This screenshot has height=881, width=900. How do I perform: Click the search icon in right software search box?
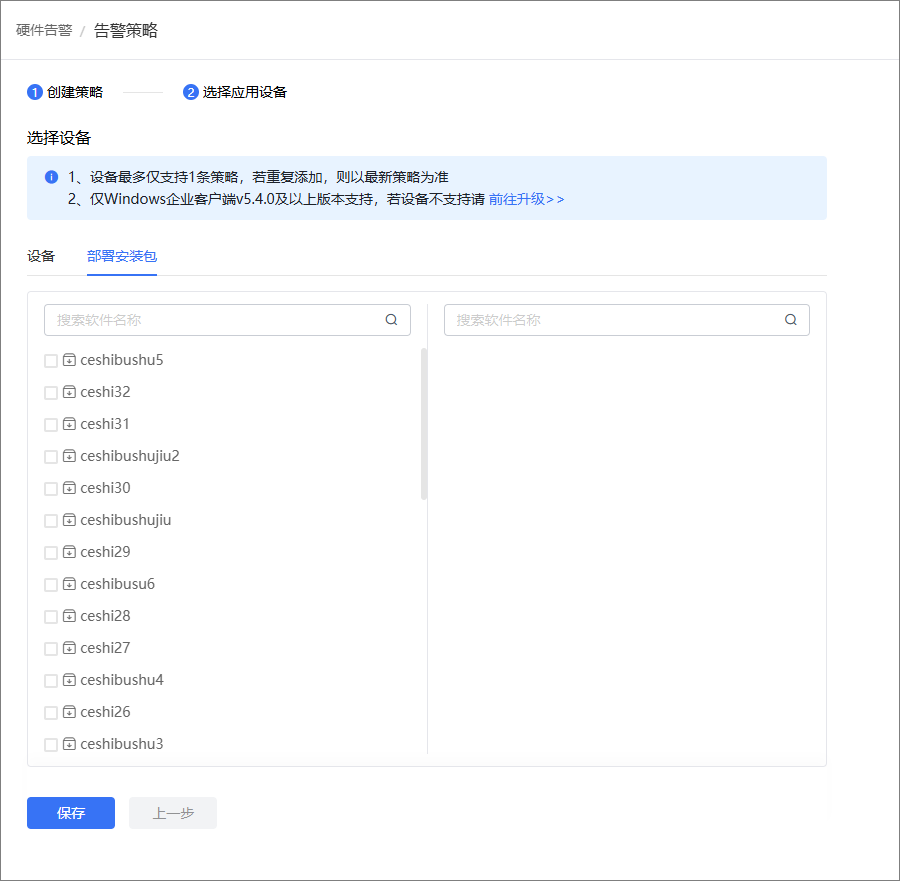click(x=790, y=320)
